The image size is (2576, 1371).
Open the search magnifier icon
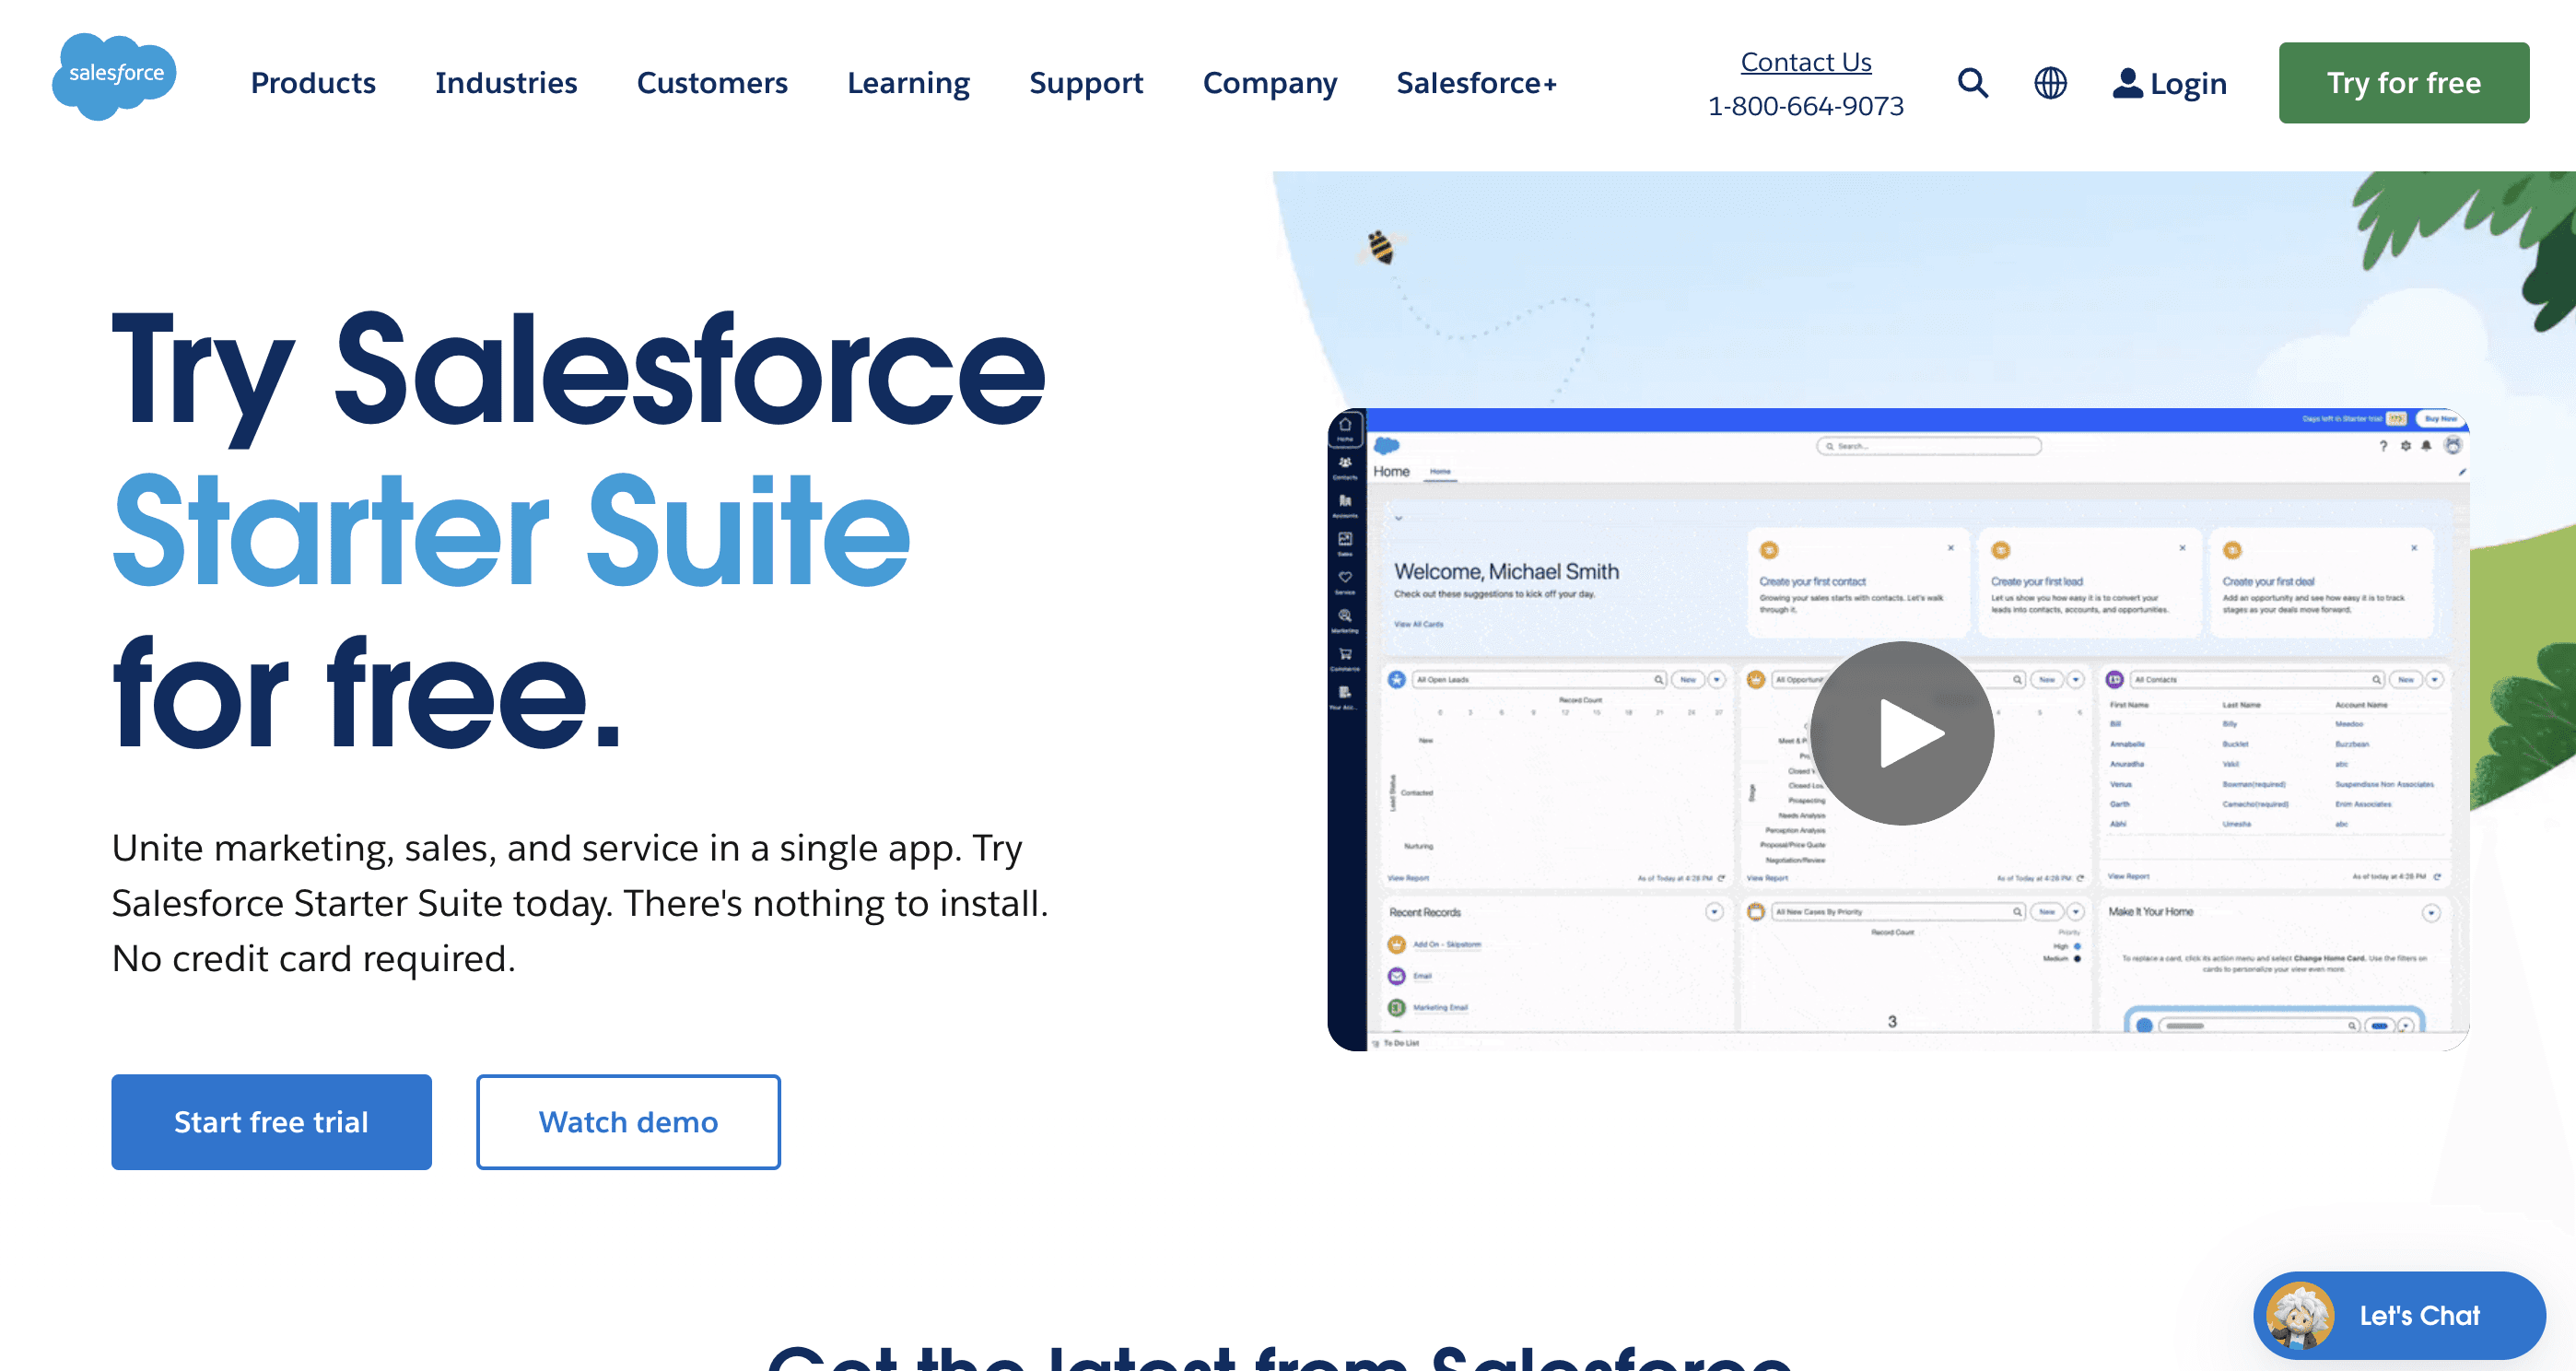(x=1972, y=83)
